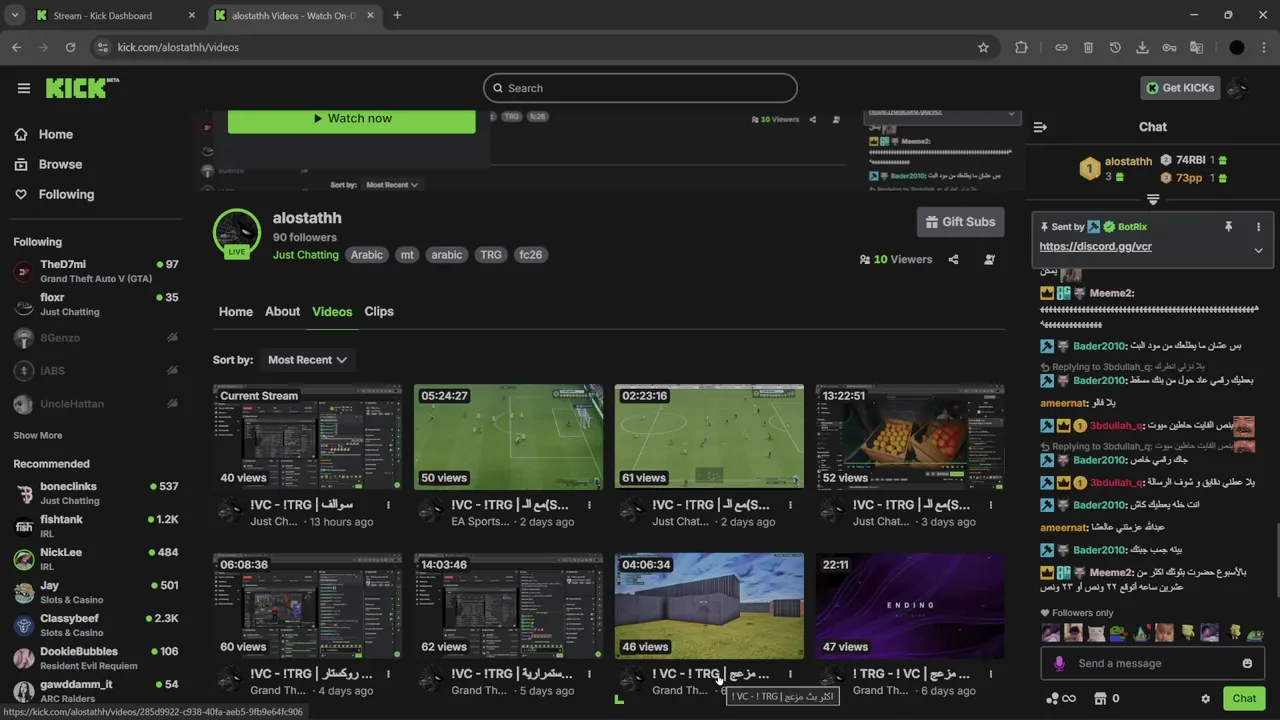Image resolution: width=1280 pixels, height=720 pixels.
Task: Open Classybeef recommended channel
Action: [x=96, y=625]
